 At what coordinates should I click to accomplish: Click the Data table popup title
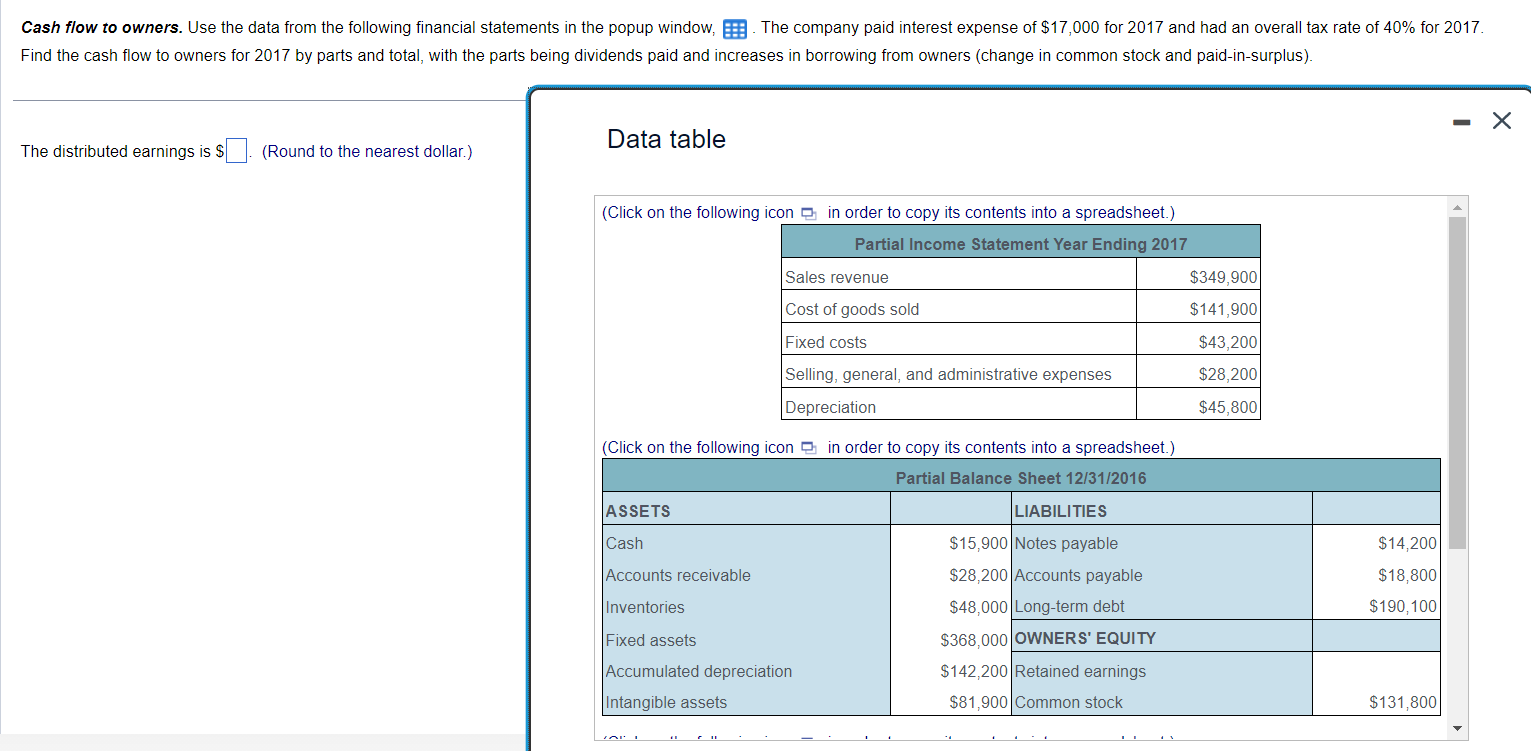coord(666,139)
